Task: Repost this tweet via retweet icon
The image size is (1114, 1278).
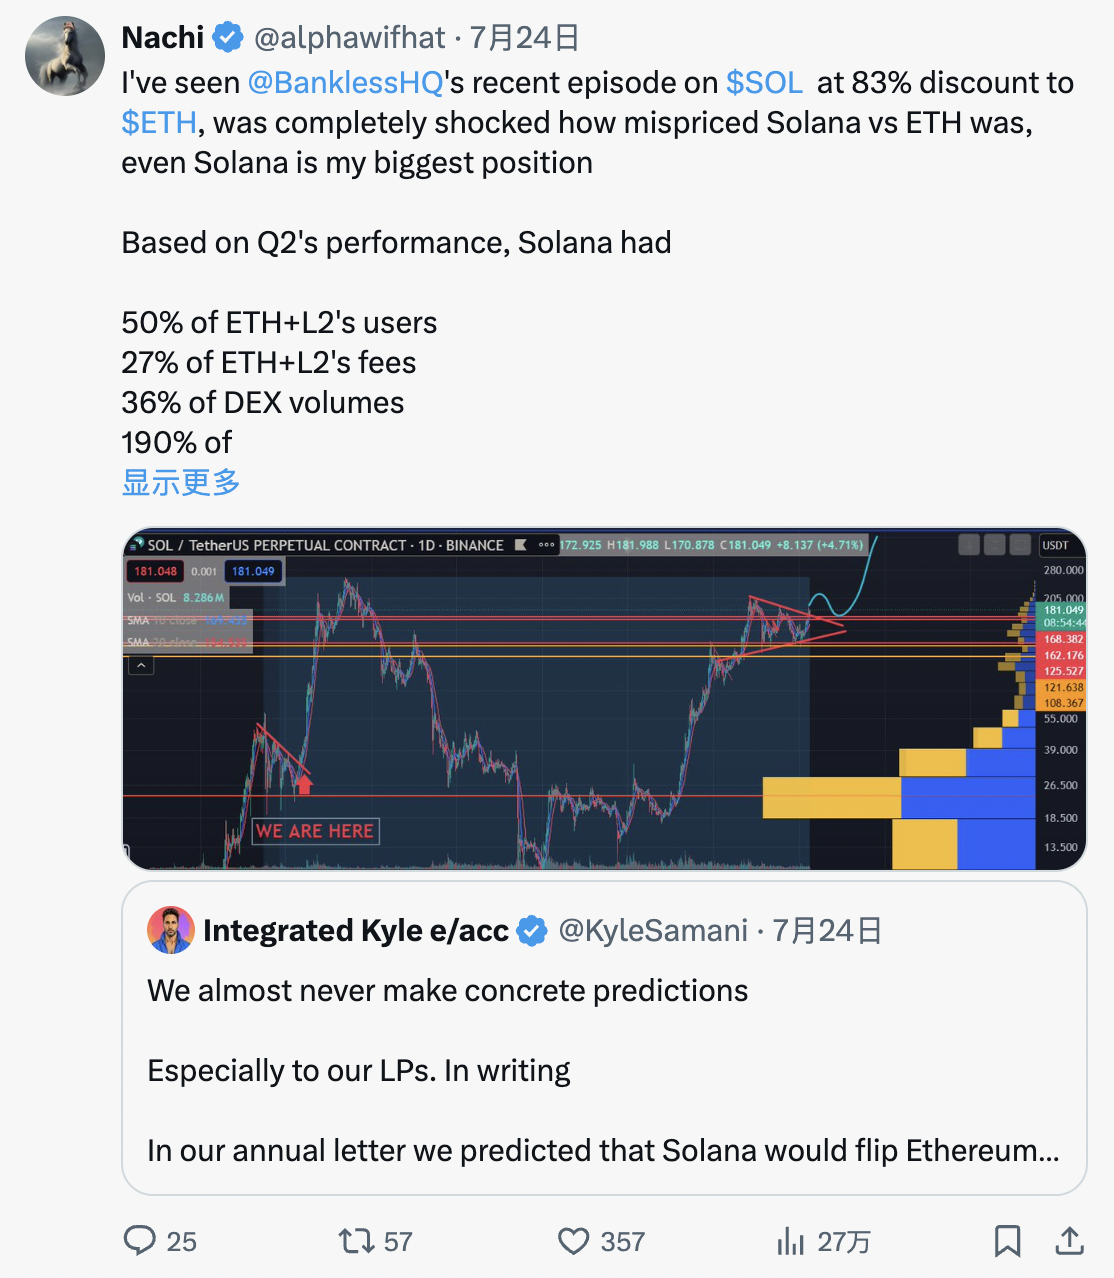Action: coord(356,1241)
